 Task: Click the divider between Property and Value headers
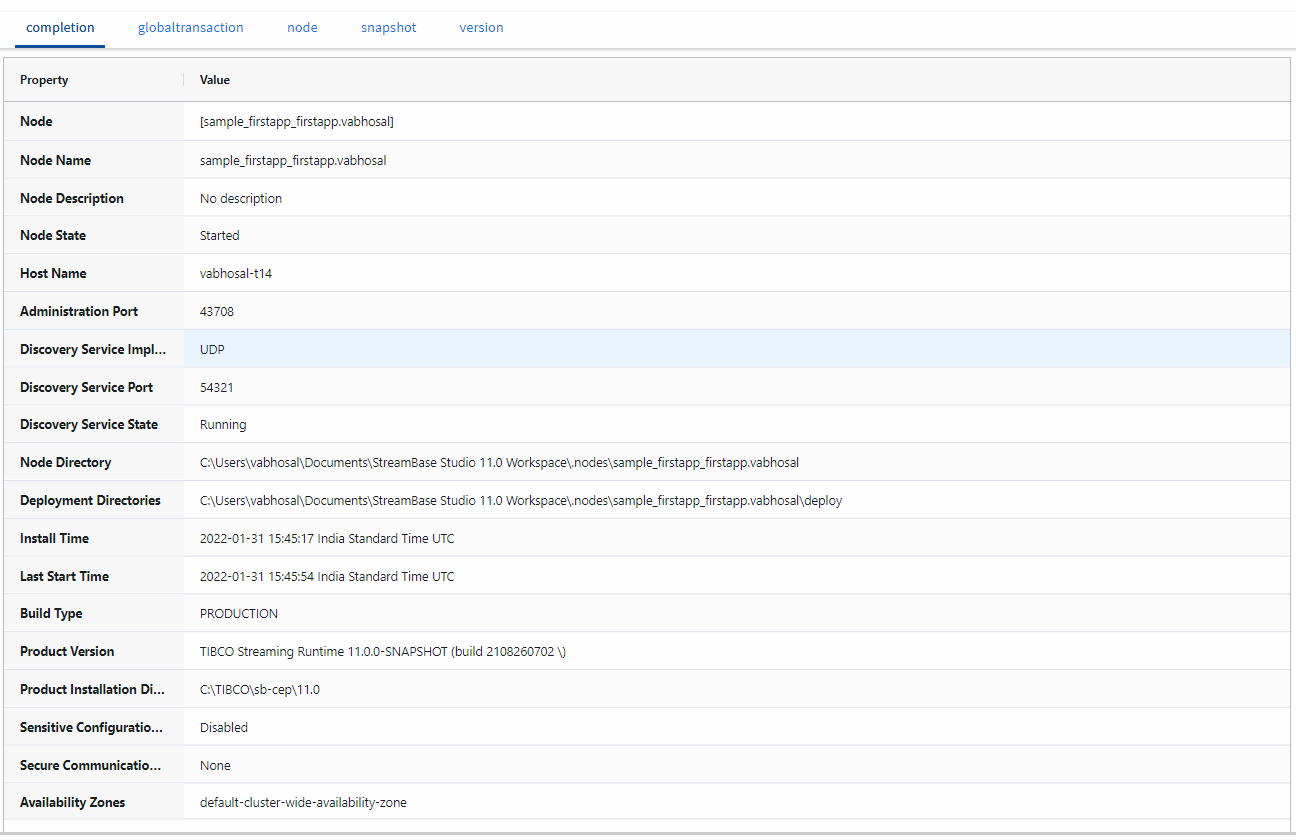184,80
